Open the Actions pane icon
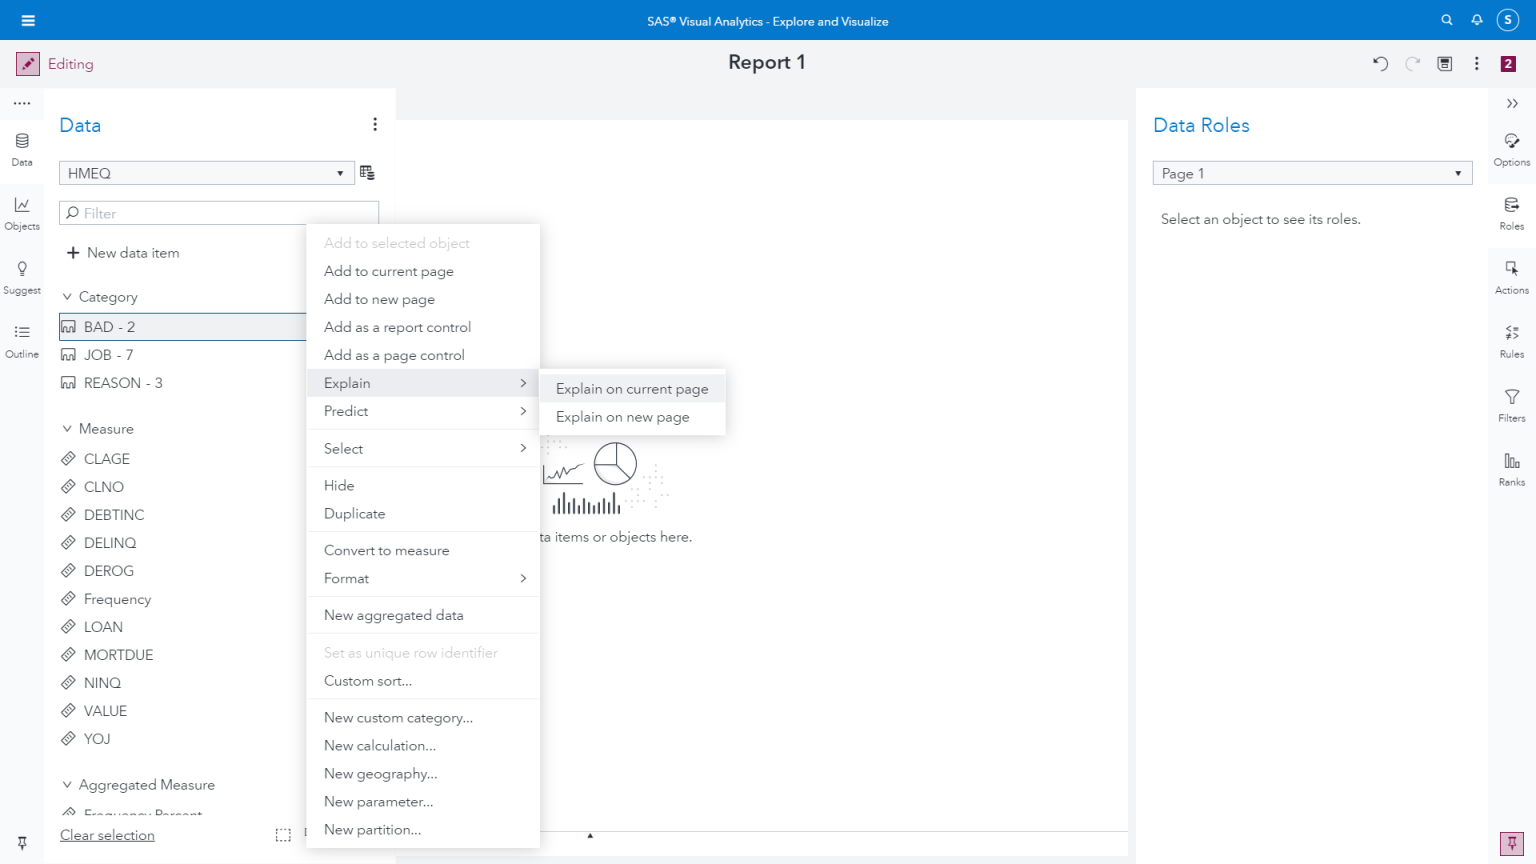This screenshot has width=1536, height=864. tap(1511, 276)
